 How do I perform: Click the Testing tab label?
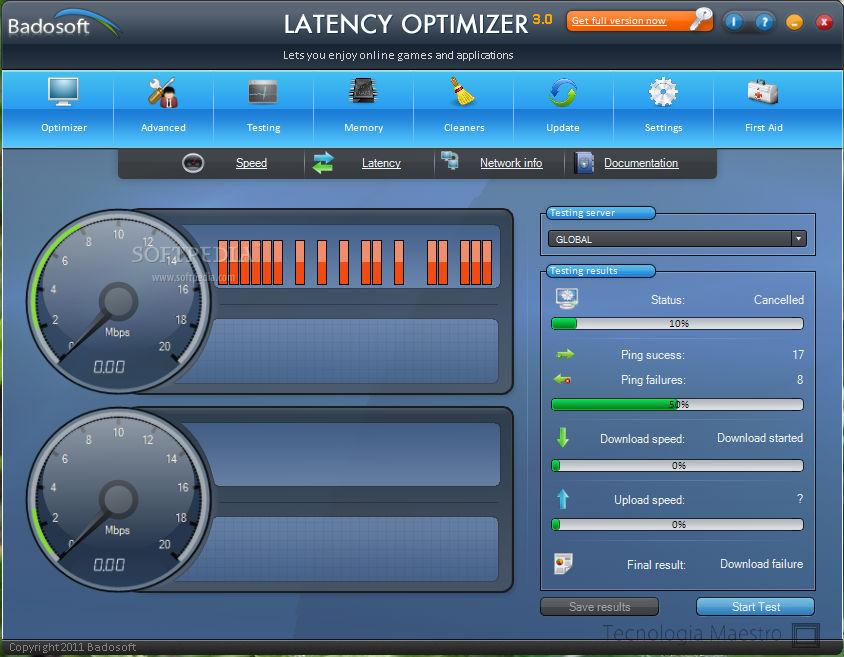tap(263, 128)
